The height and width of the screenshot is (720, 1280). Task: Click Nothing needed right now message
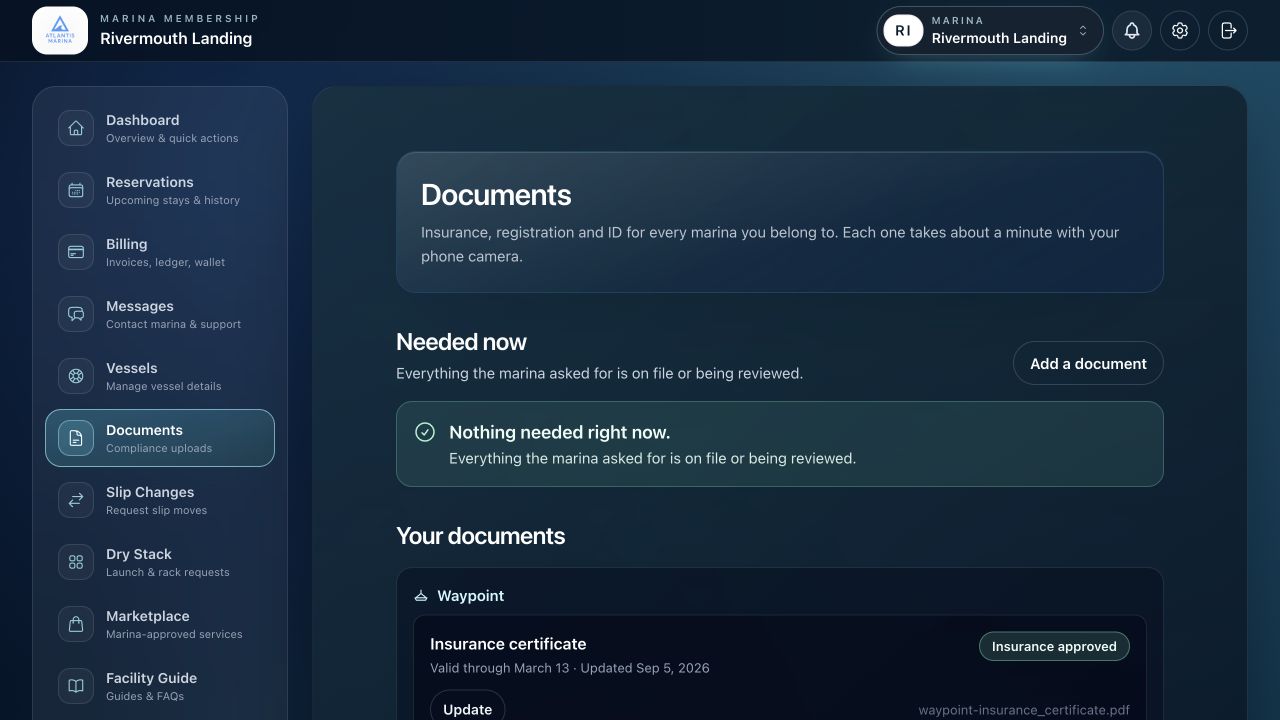(559, 432)
